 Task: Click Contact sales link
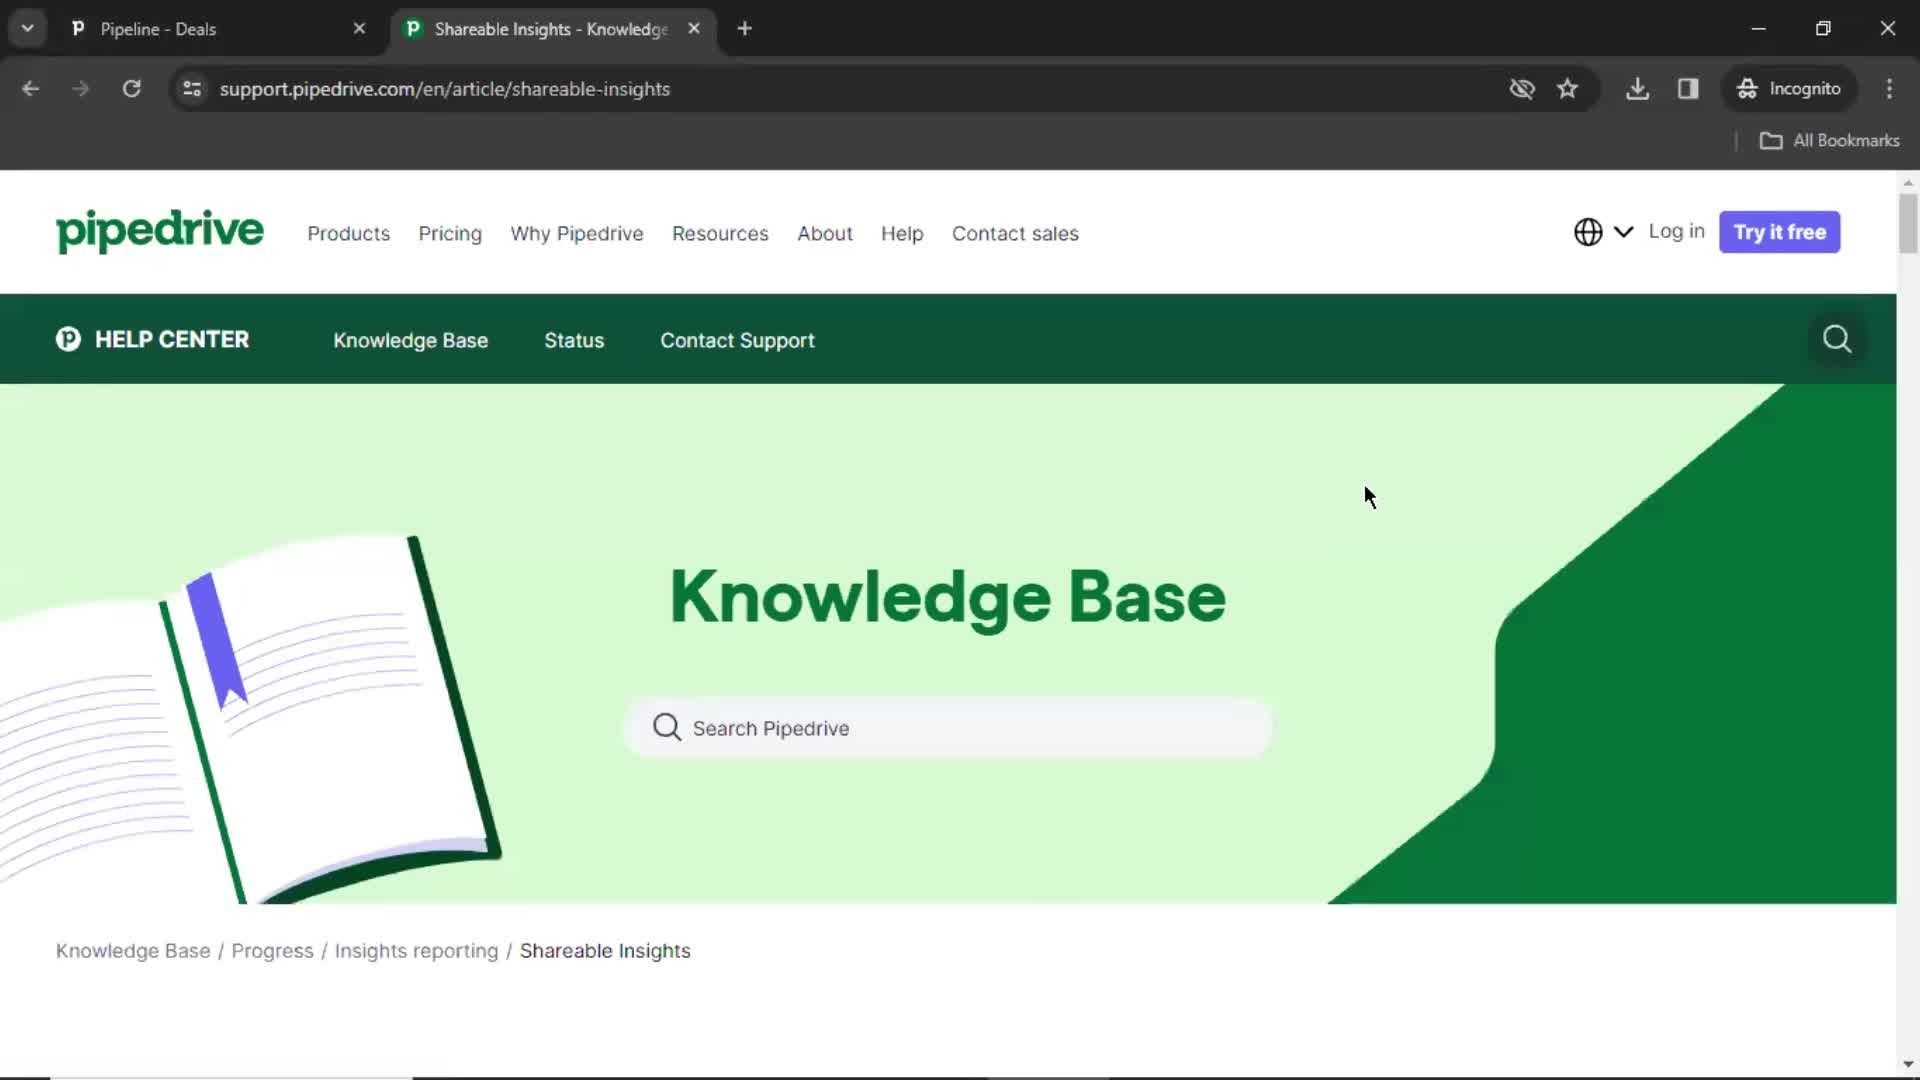(x=1015, y=233)
